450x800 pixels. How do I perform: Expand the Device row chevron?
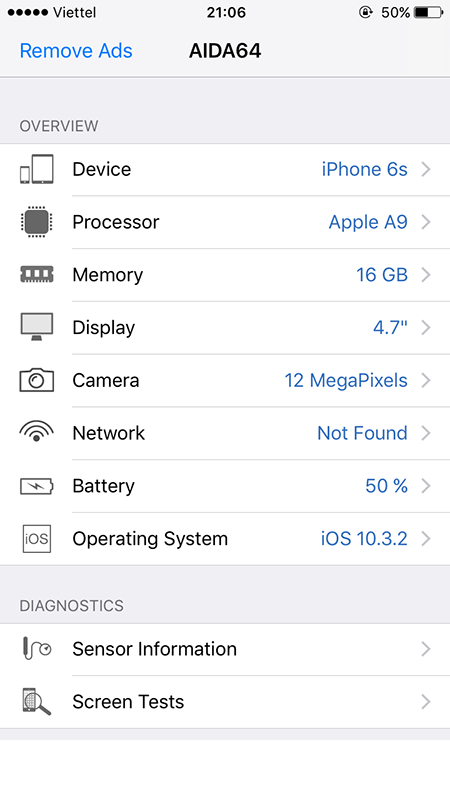click(x=427, y=169)
